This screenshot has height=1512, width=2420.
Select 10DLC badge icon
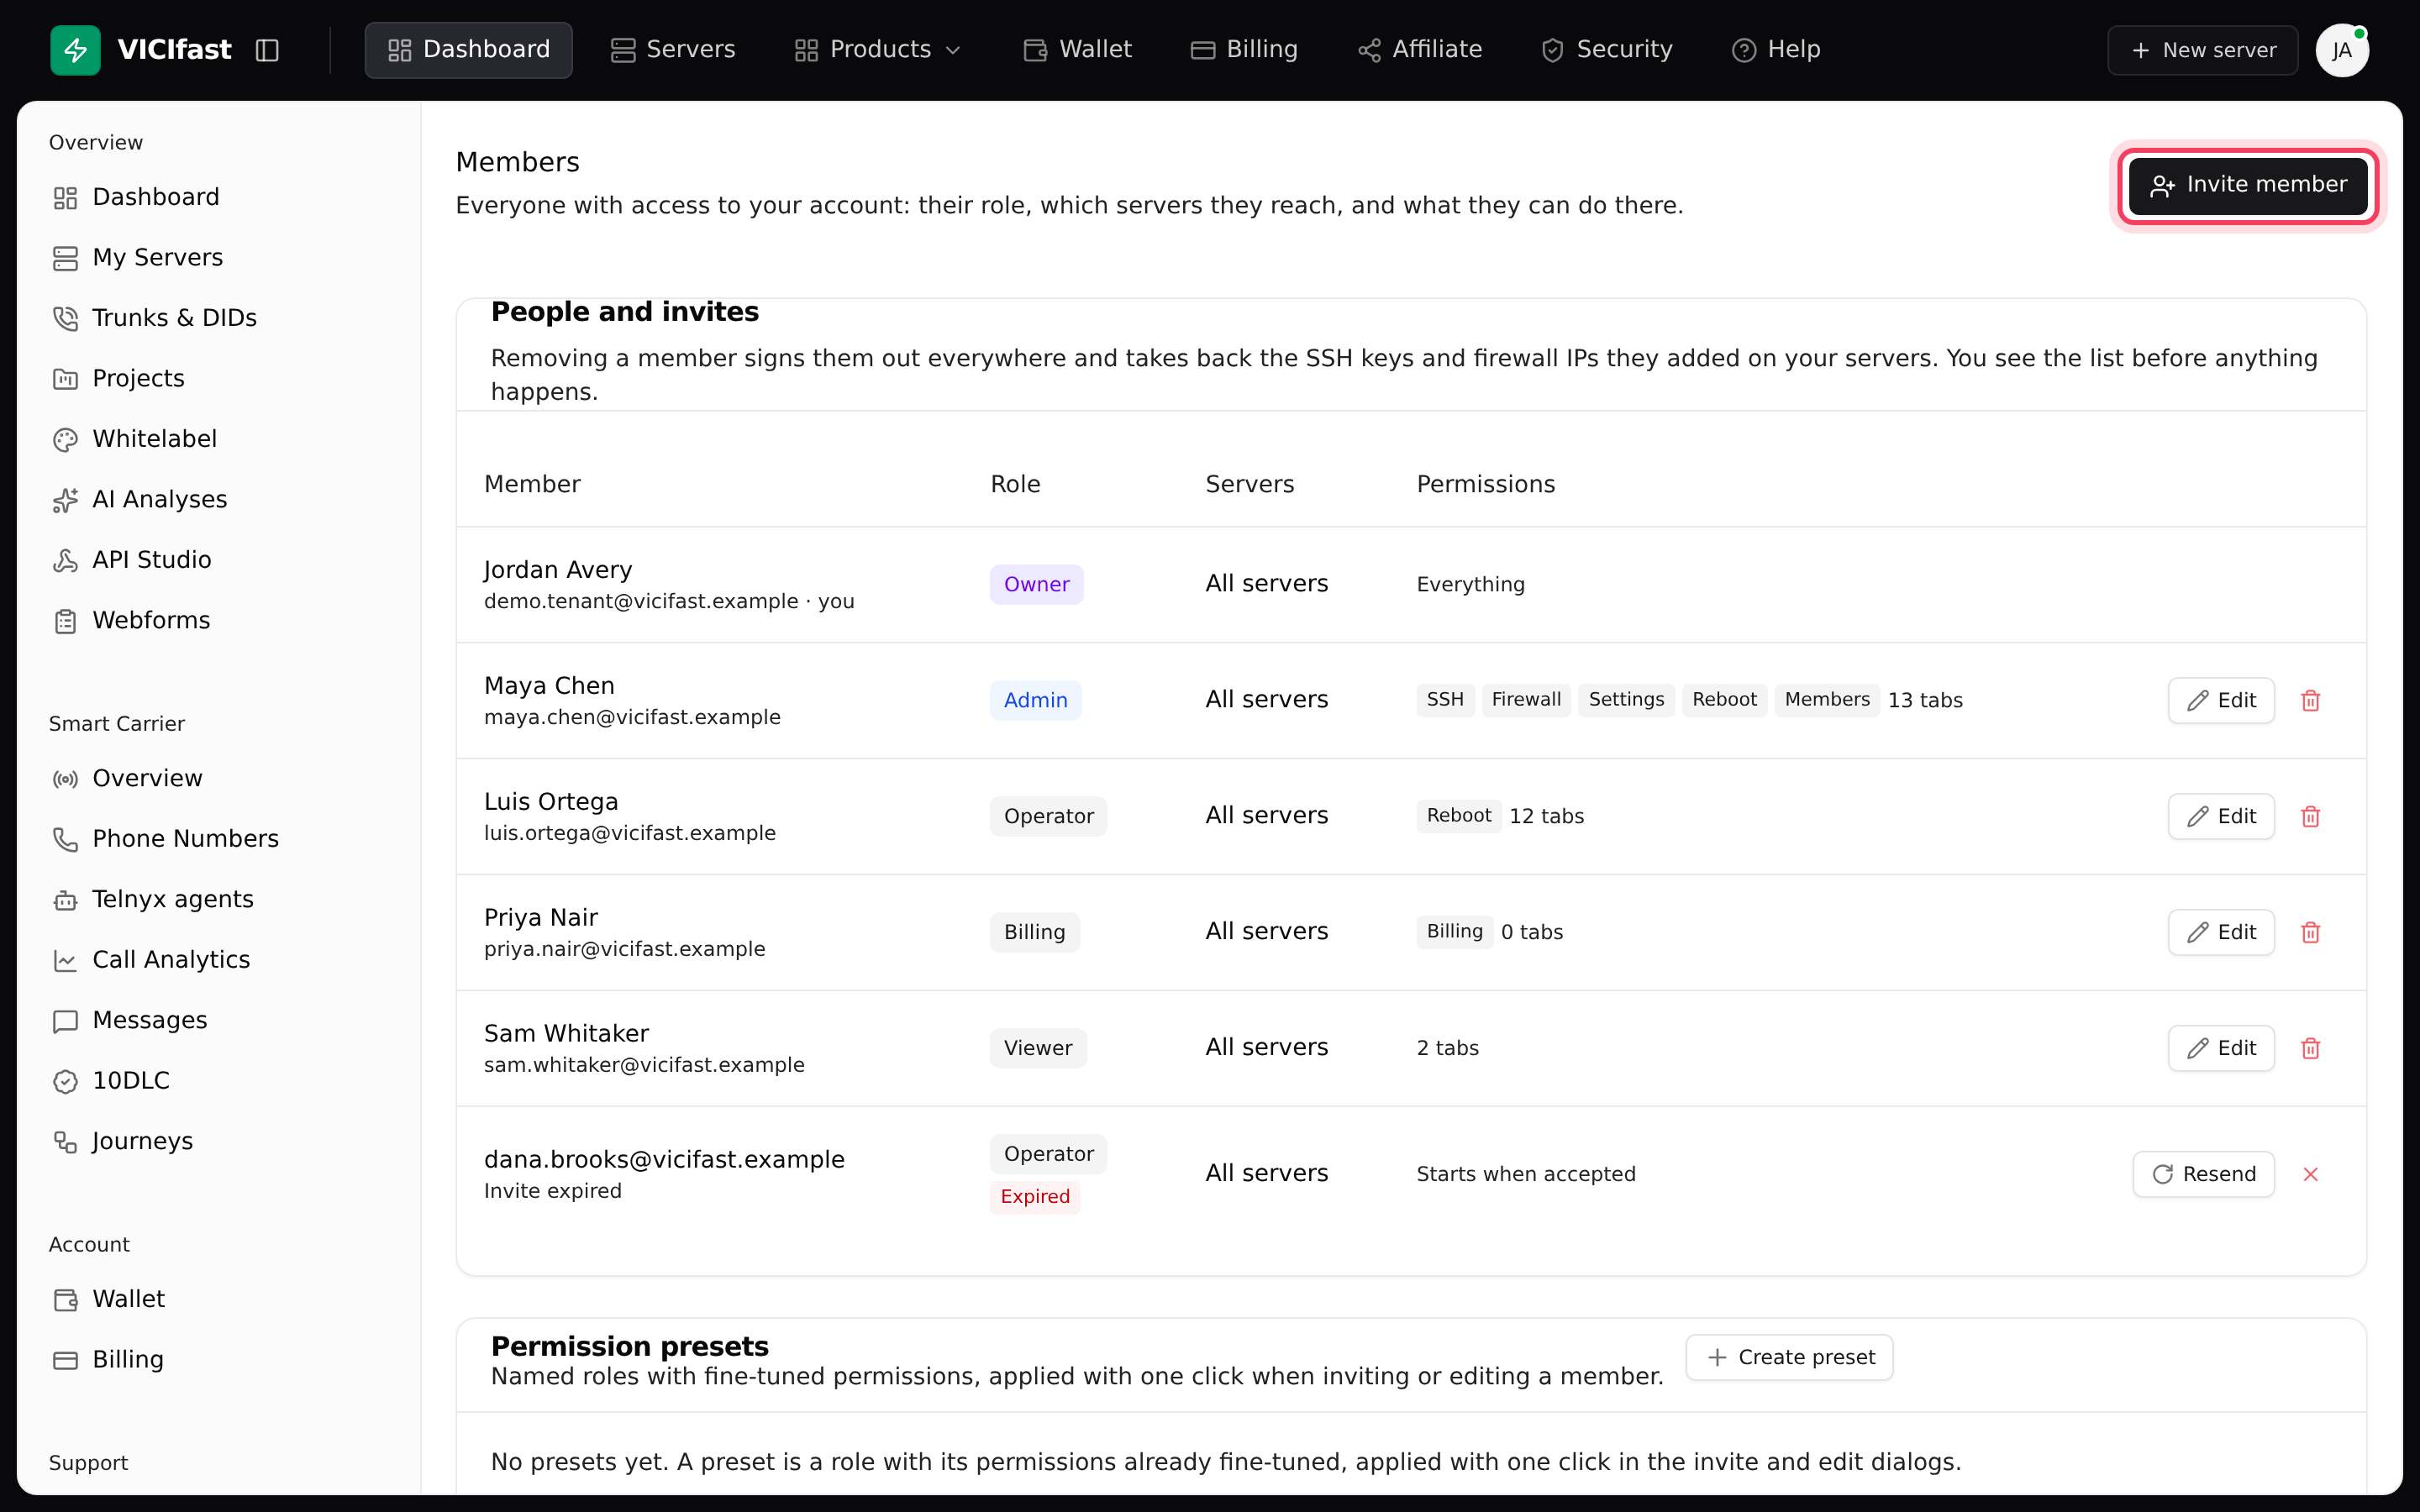click(x=65, y=1081)
